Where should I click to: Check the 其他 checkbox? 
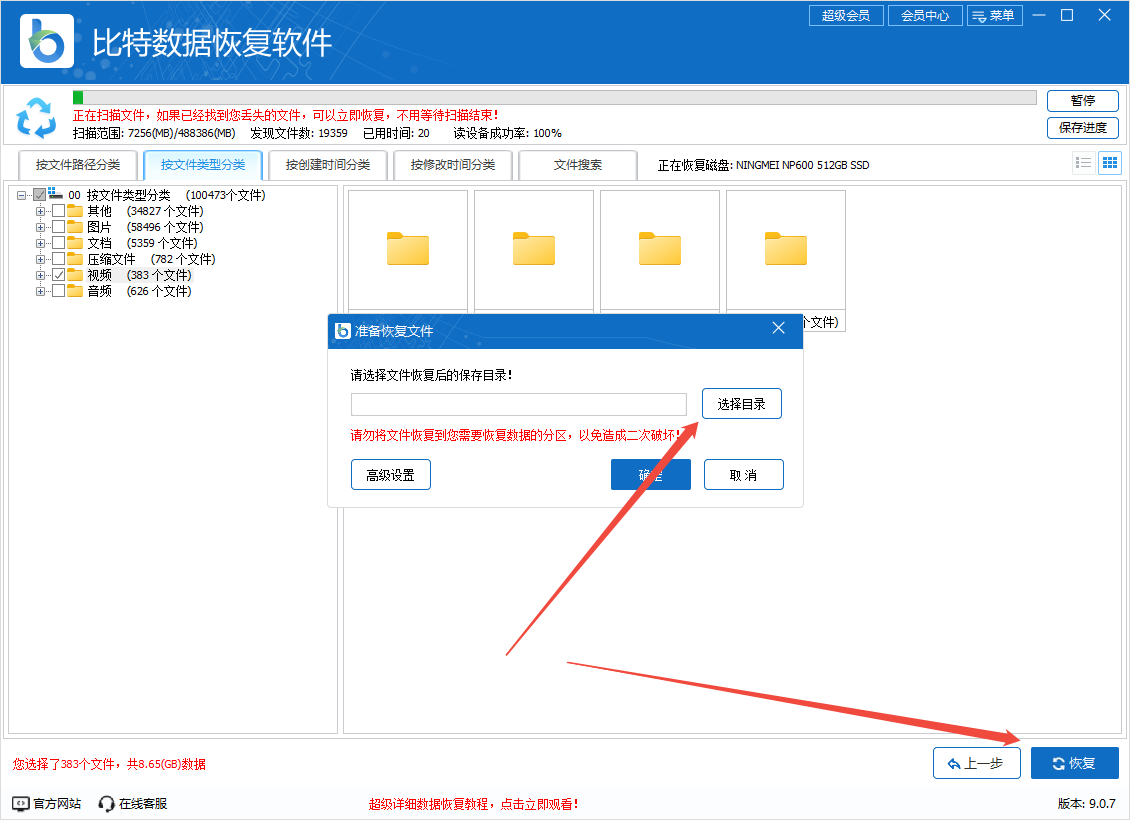[x=58, y=211]
